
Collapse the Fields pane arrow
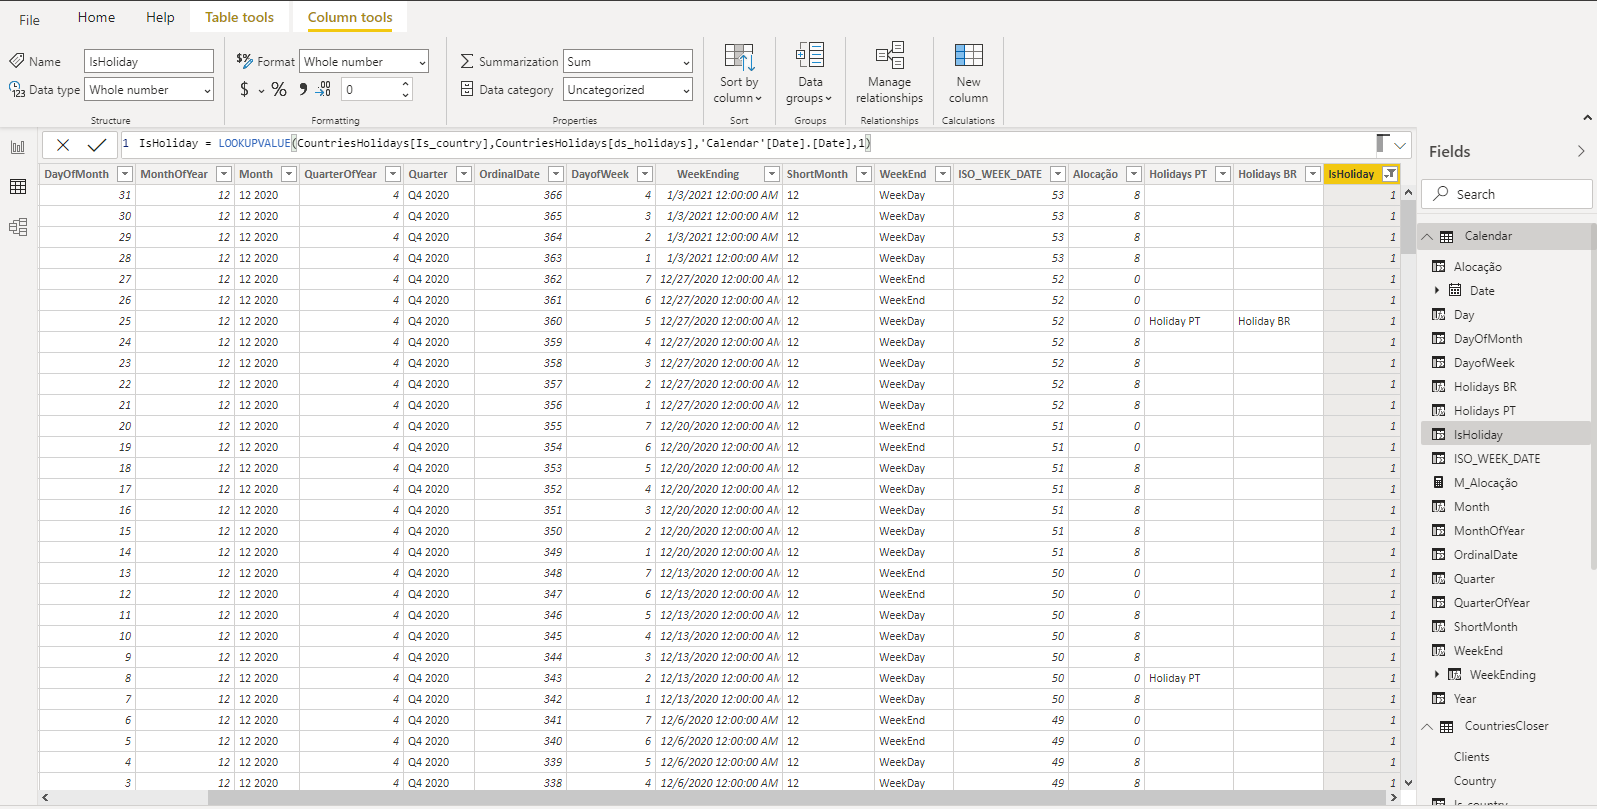pos(1581,151)
